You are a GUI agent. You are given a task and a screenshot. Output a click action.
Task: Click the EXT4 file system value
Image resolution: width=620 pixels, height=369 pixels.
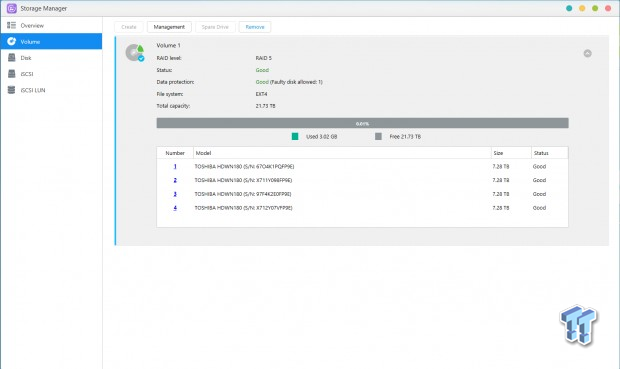point(261,94)
